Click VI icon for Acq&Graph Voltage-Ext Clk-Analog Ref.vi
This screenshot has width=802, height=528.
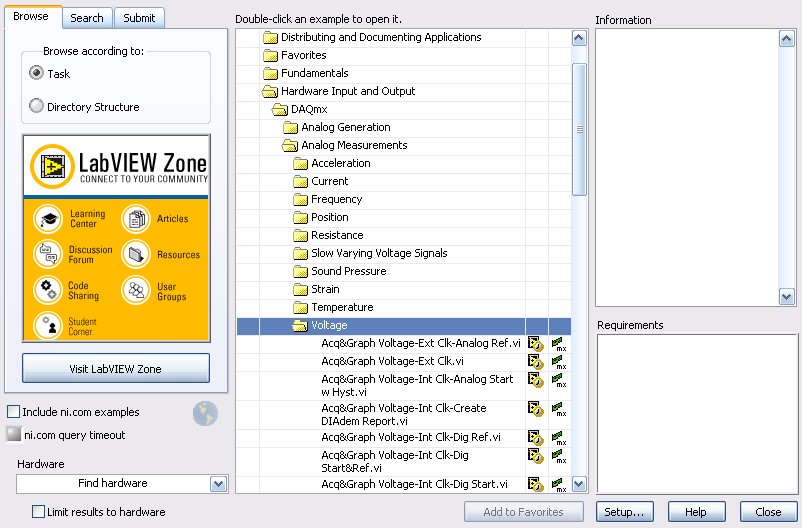coord(536,343)
